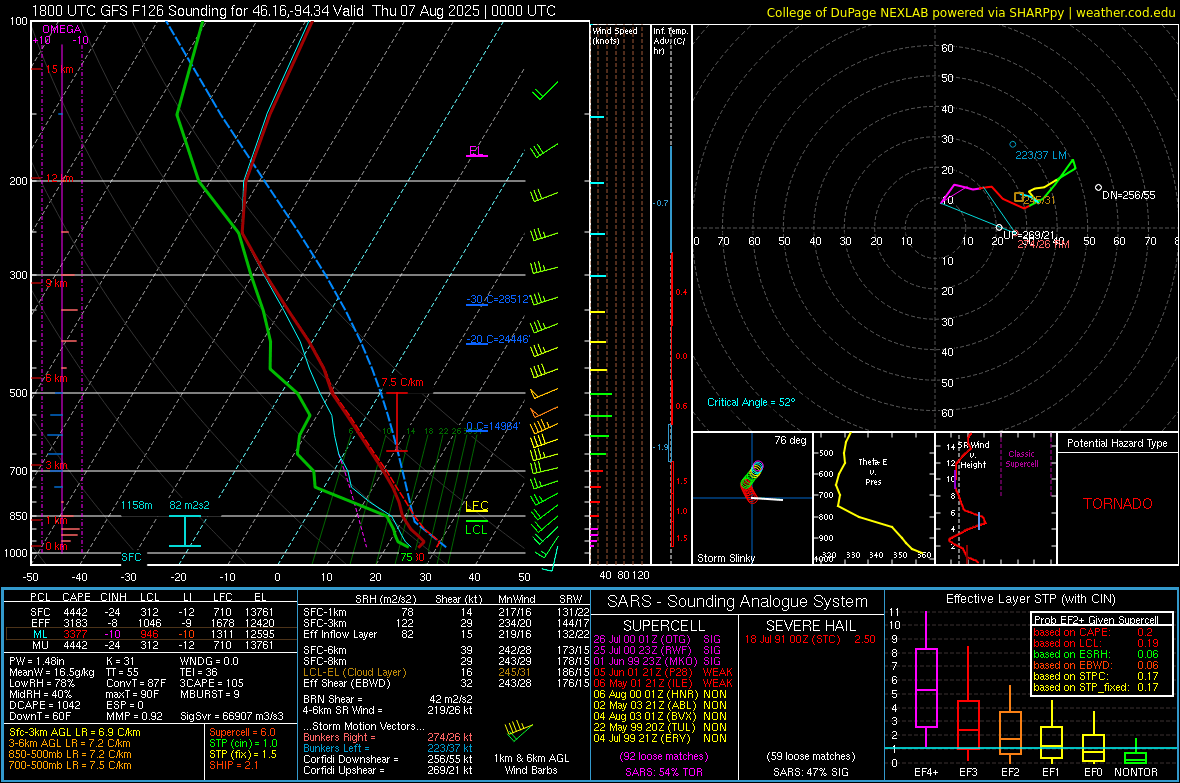Click the 0 C=14984' freezing level label
Screen dimensions: 1180x783
click(x=493, y=426)
